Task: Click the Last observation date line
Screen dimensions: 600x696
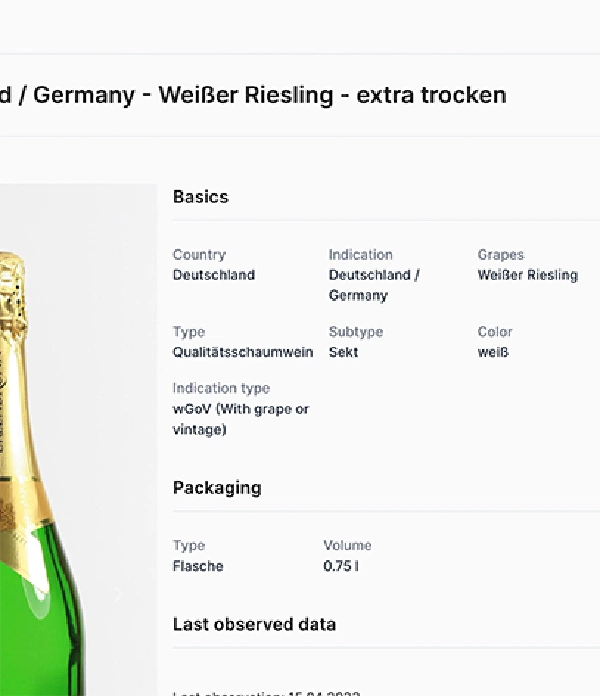Action: [266, 692]
